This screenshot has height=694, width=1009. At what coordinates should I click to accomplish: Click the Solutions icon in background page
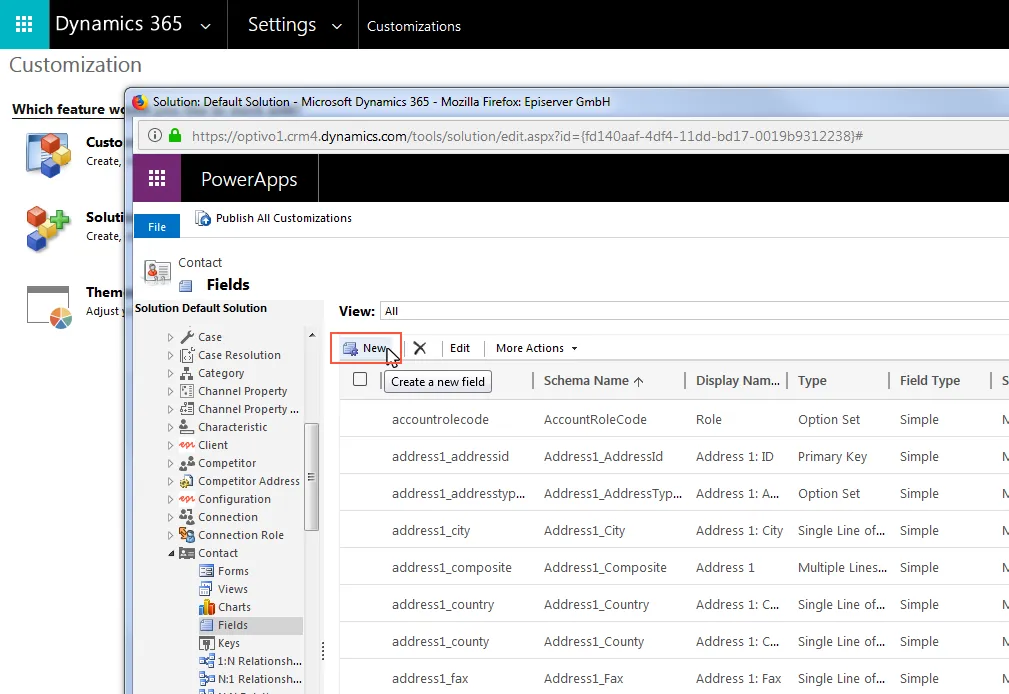point(48,229)
